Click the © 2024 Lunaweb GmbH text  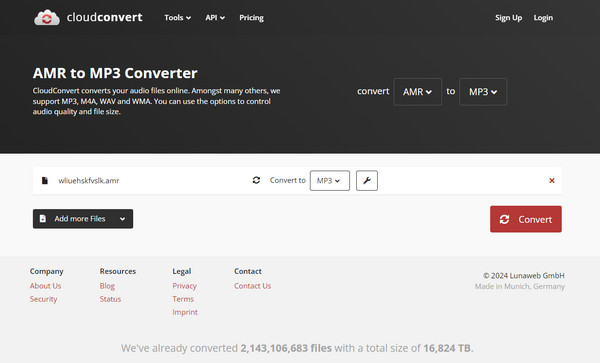click(x=523, y=275)
